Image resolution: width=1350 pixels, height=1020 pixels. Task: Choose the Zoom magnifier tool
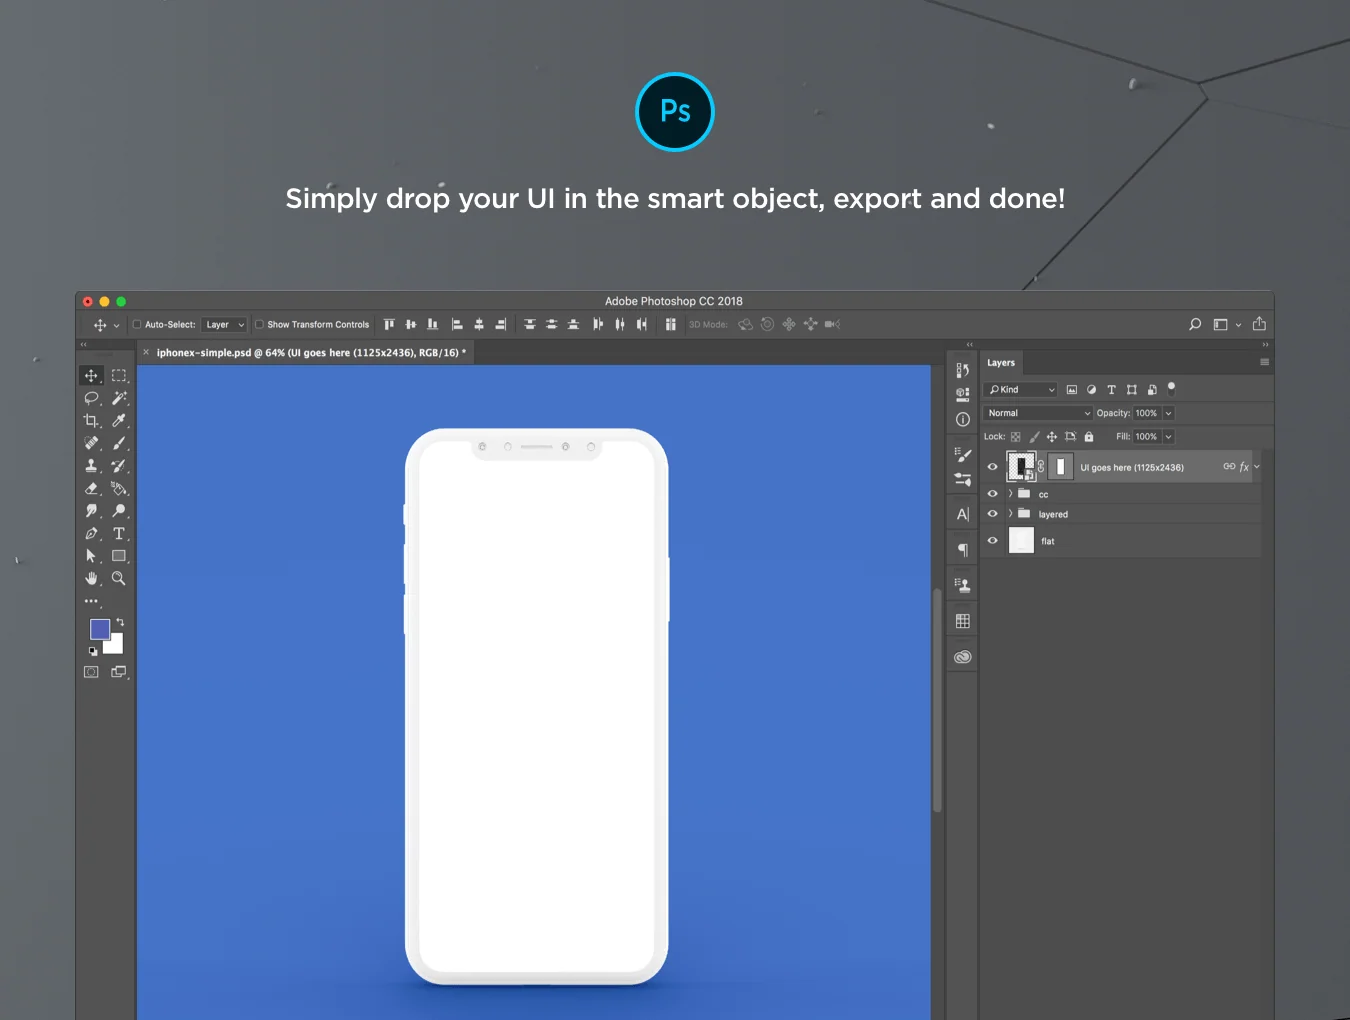pos(119,579)
